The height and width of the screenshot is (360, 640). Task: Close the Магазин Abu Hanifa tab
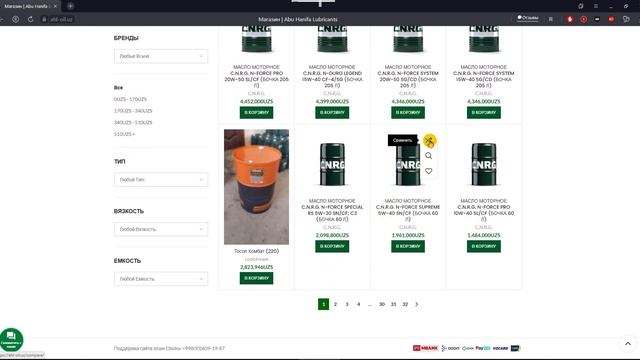[x=55, y=6]
